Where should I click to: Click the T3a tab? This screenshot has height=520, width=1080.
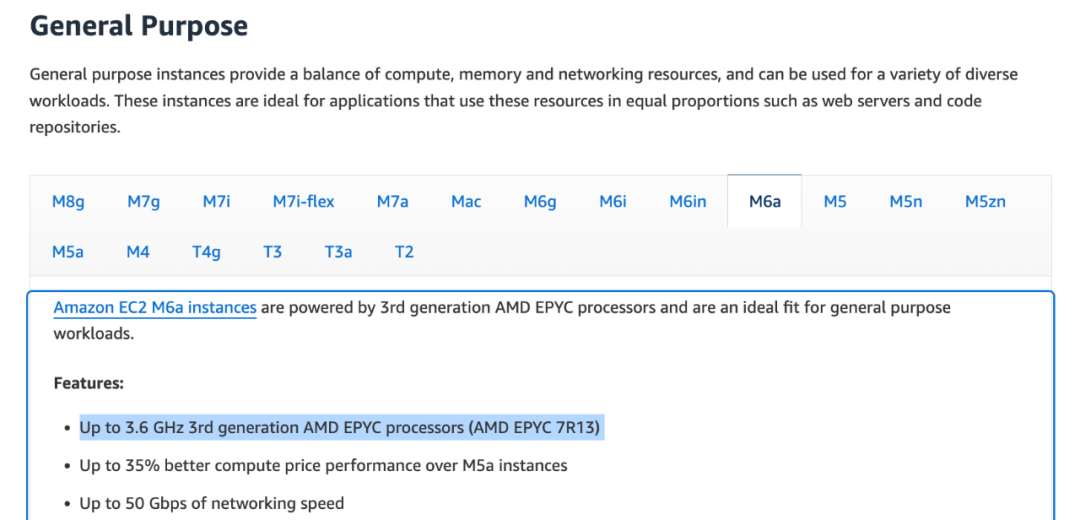coord(338,252)
